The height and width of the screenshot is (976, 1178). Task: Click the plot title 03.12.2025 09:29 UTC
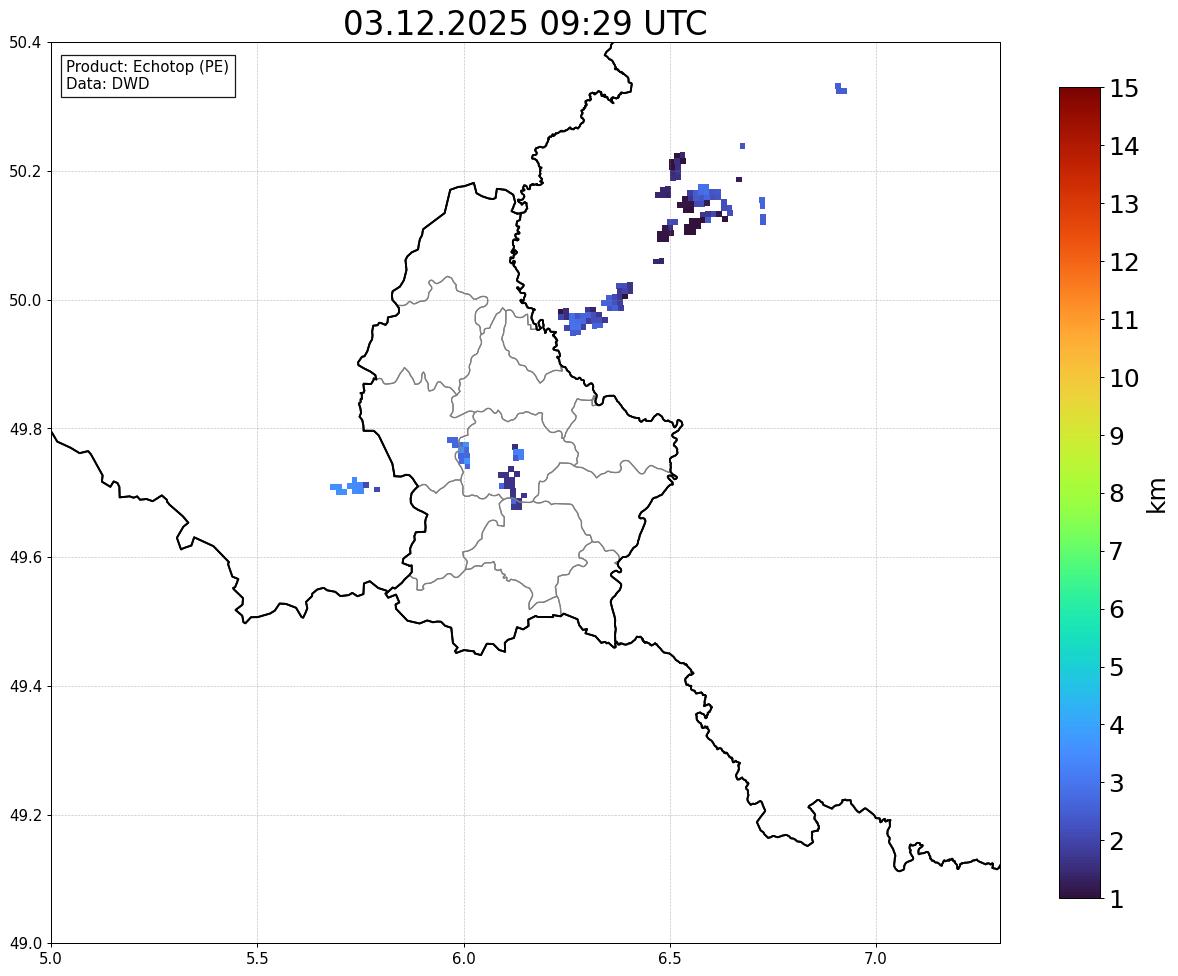pos(525,23)
